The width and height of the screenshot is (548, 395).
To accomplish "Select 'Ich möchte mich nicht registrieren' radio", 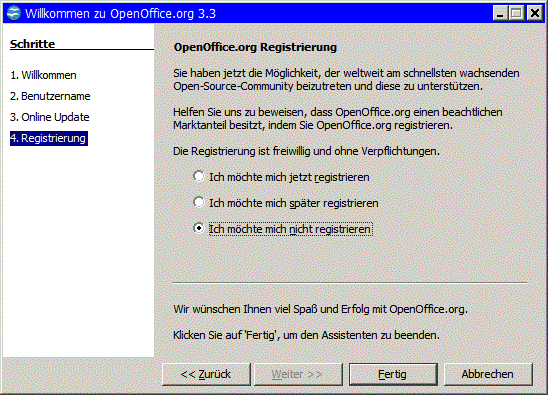I will [283, 229].
